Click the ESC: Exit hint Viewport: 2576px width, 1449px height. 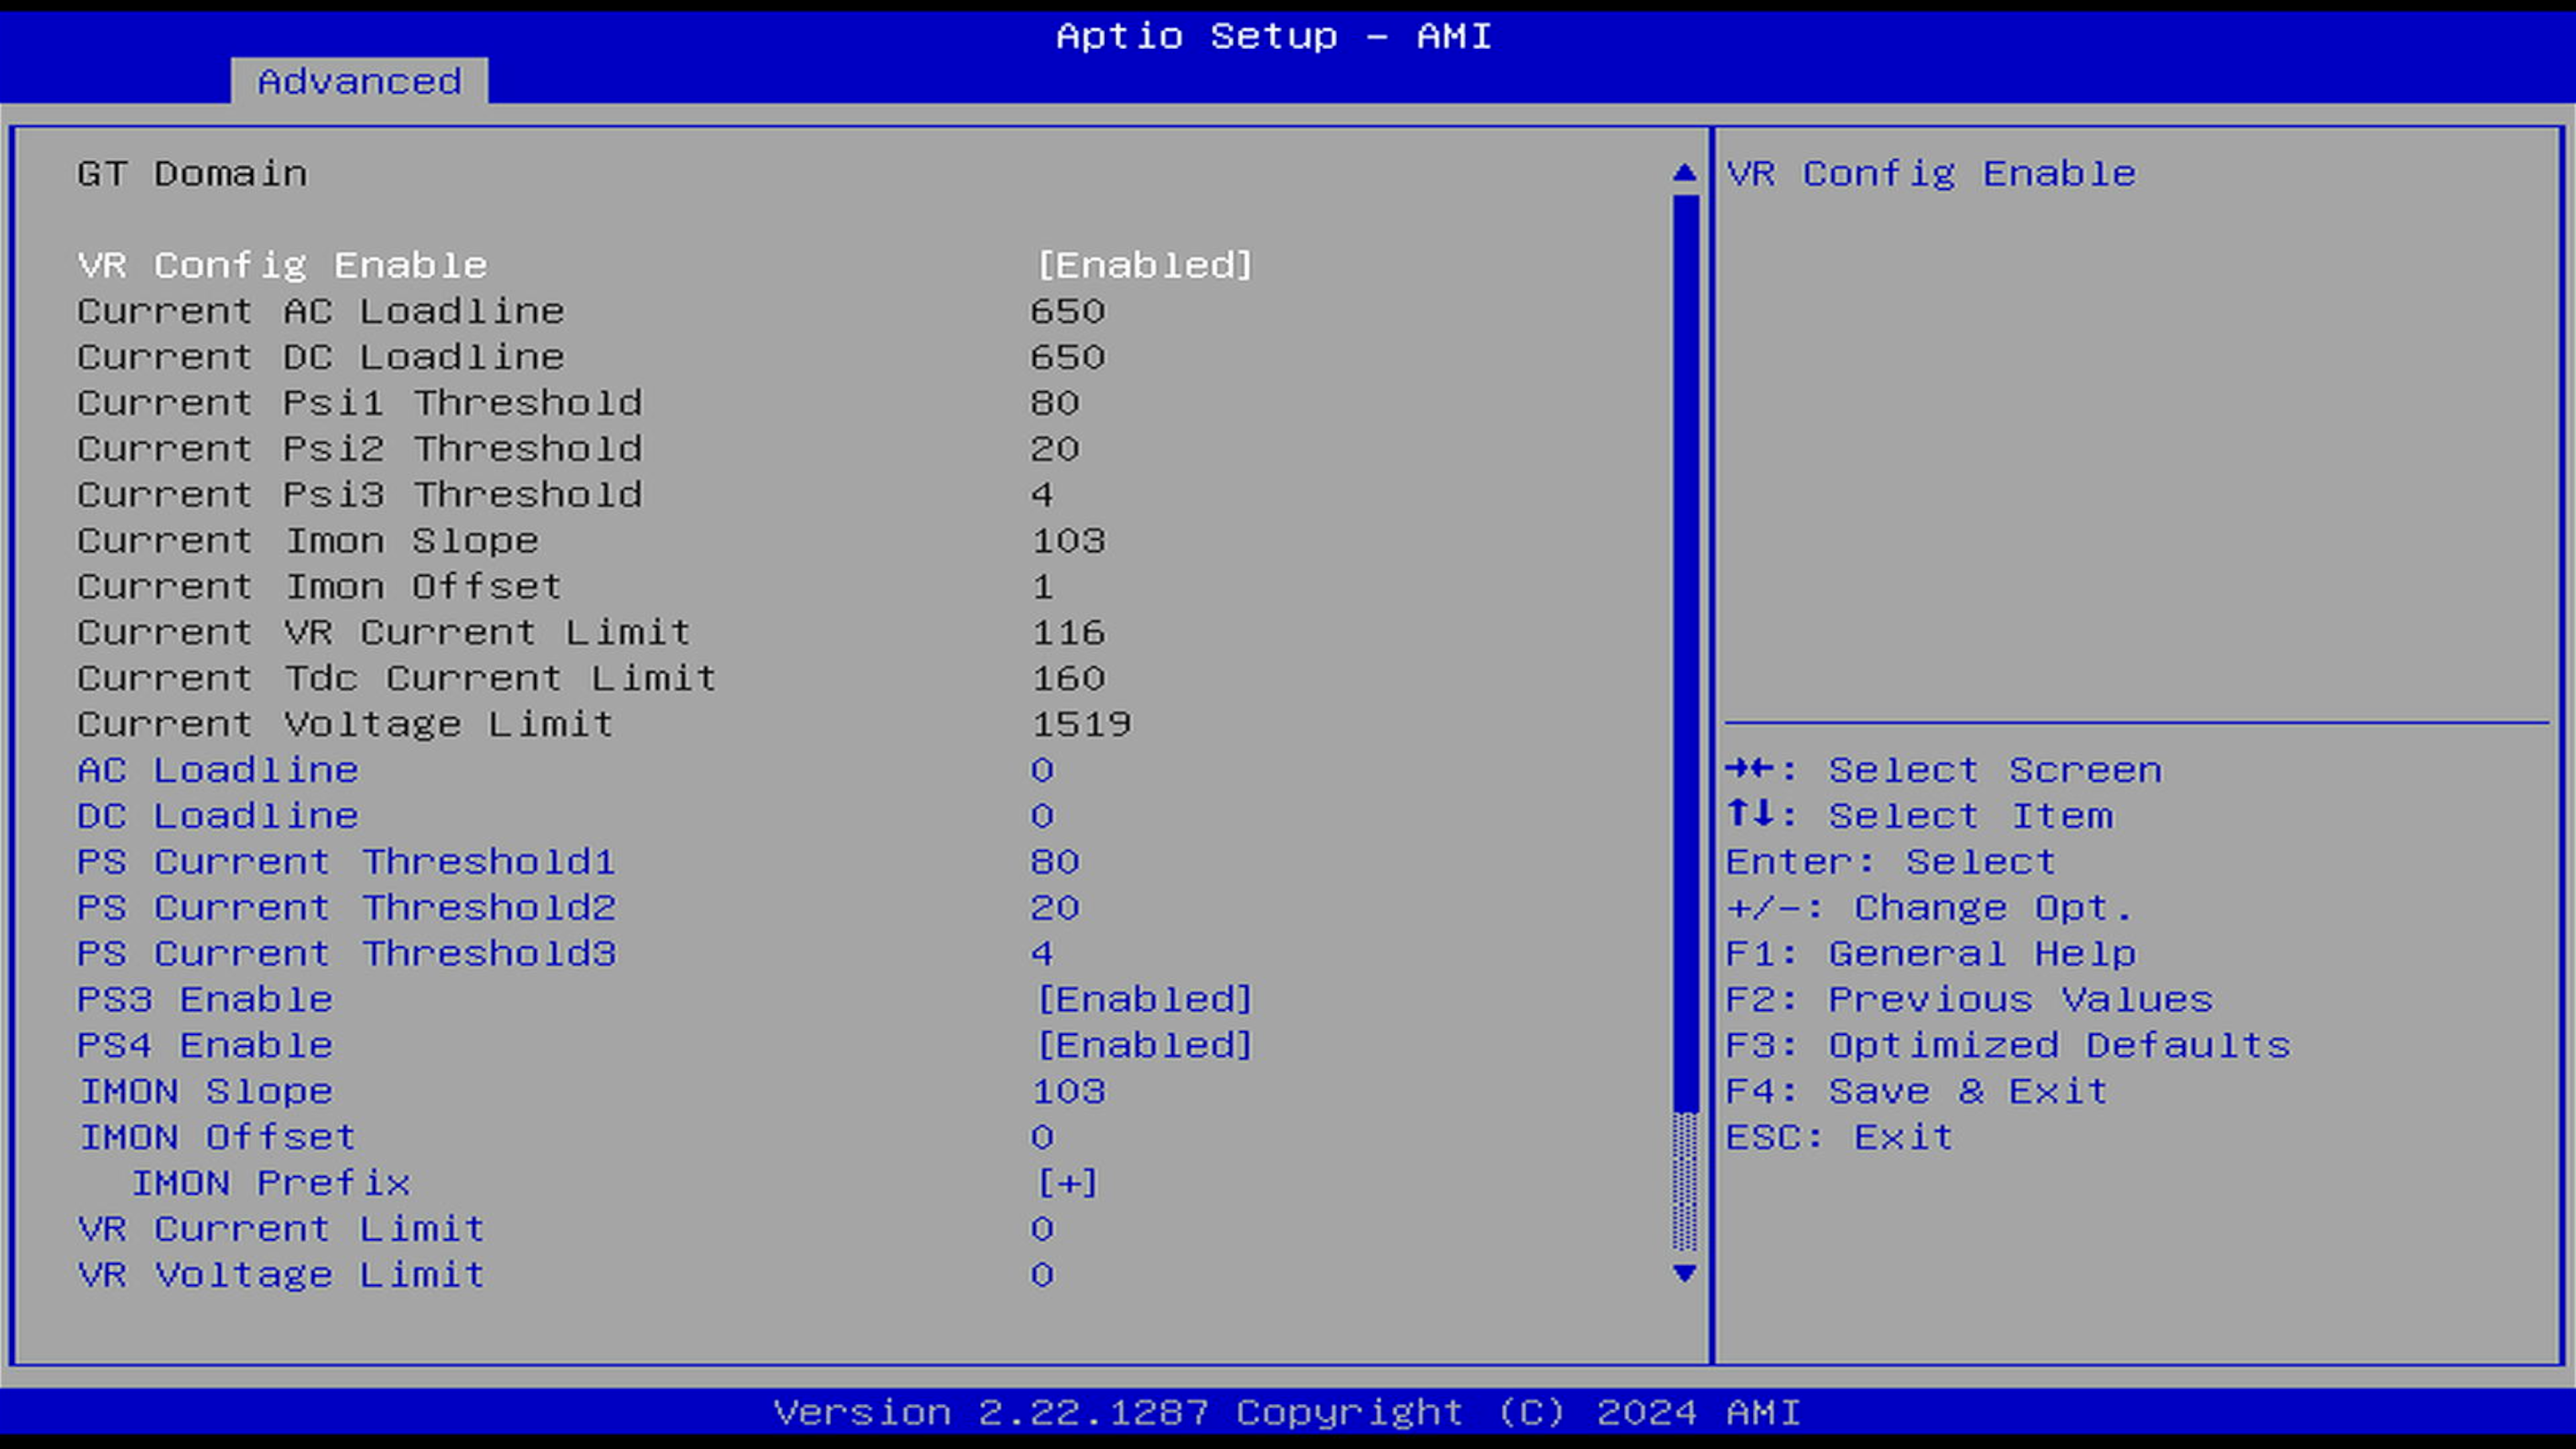point(1838,1137)
